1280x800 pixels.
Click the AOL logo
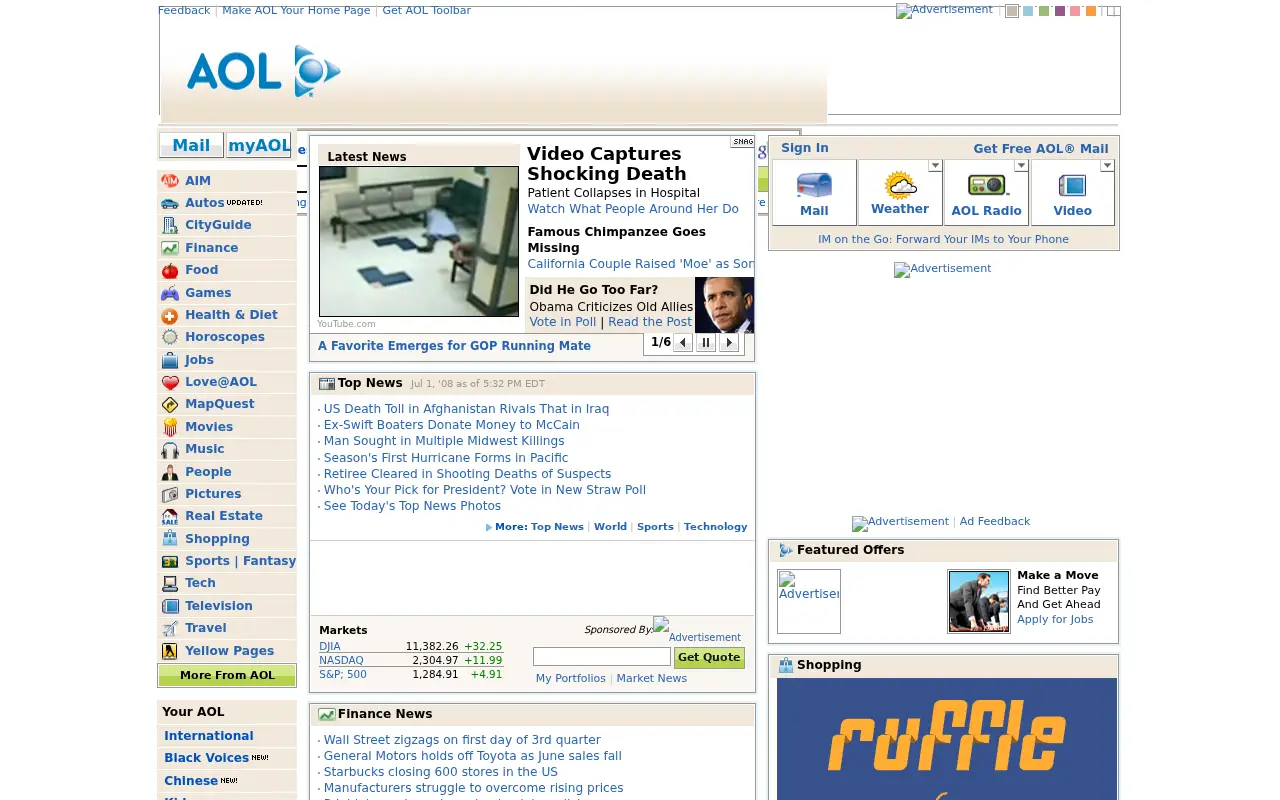click(264, 71)
